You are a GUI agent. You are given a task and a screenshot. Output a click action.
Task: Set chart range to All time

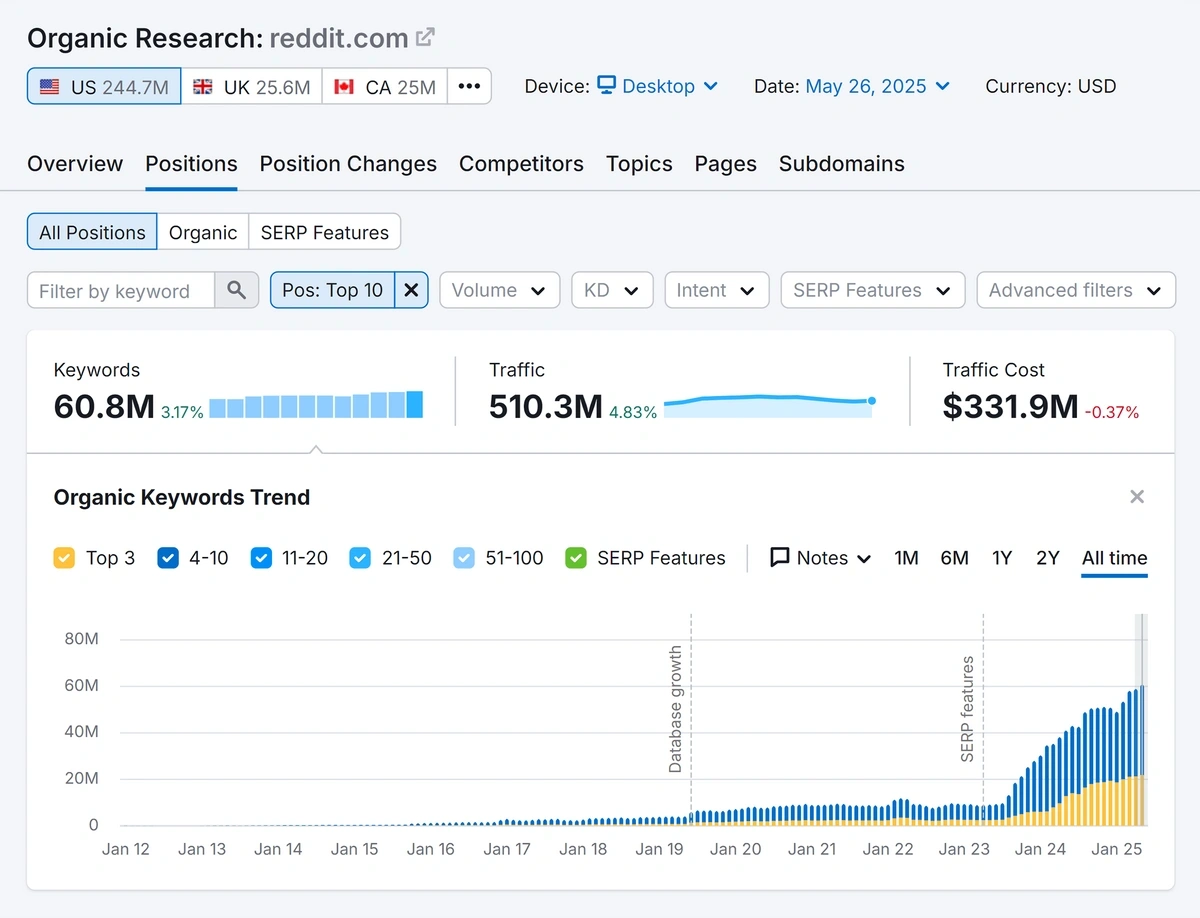click(x=1115, y=558)
